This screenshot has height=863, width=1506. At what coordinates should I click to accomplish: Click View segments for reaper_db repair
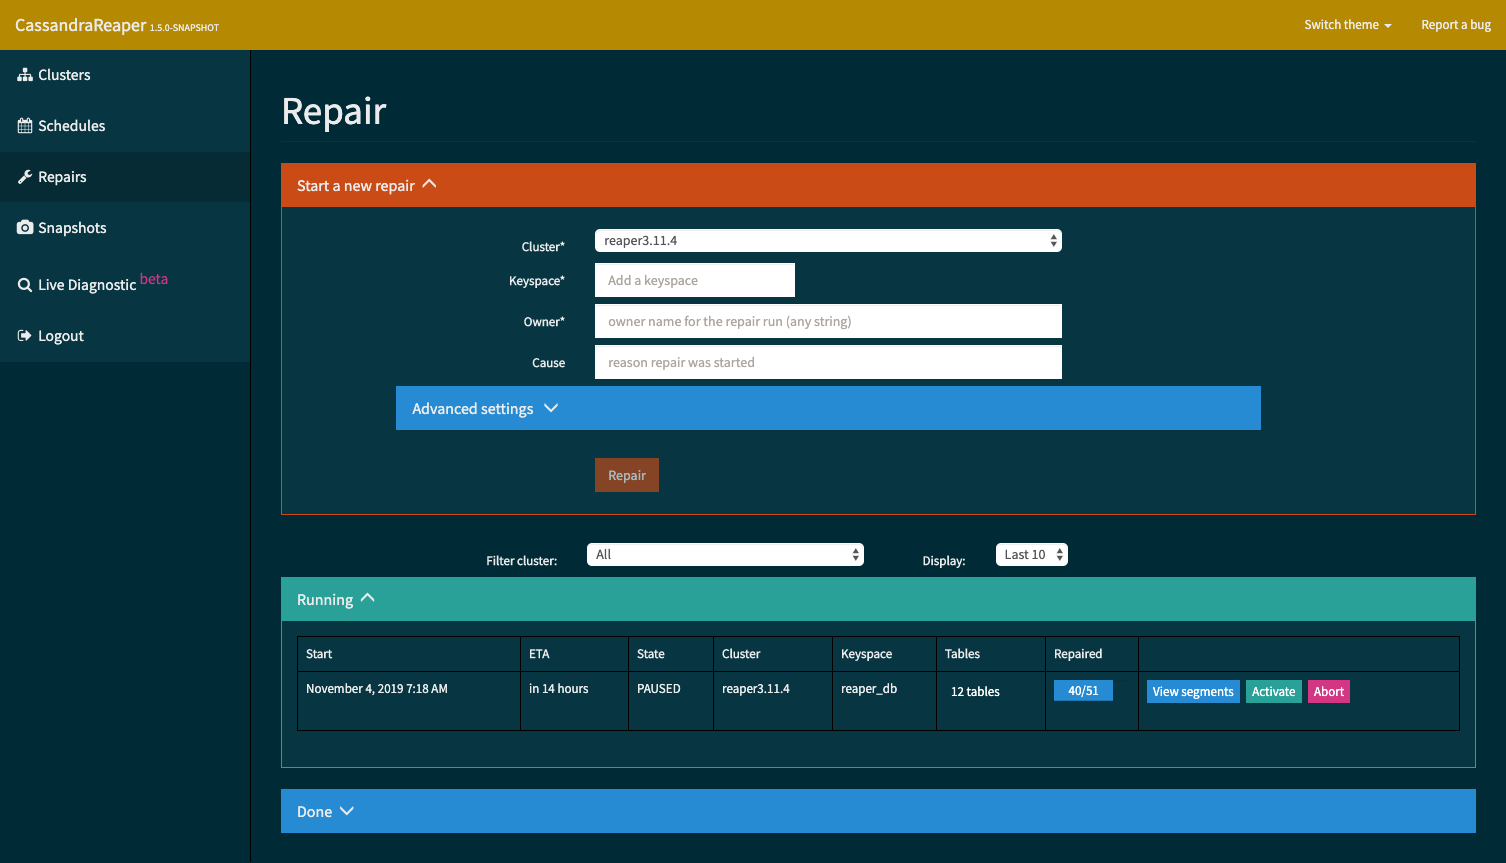pos(1193,692)
